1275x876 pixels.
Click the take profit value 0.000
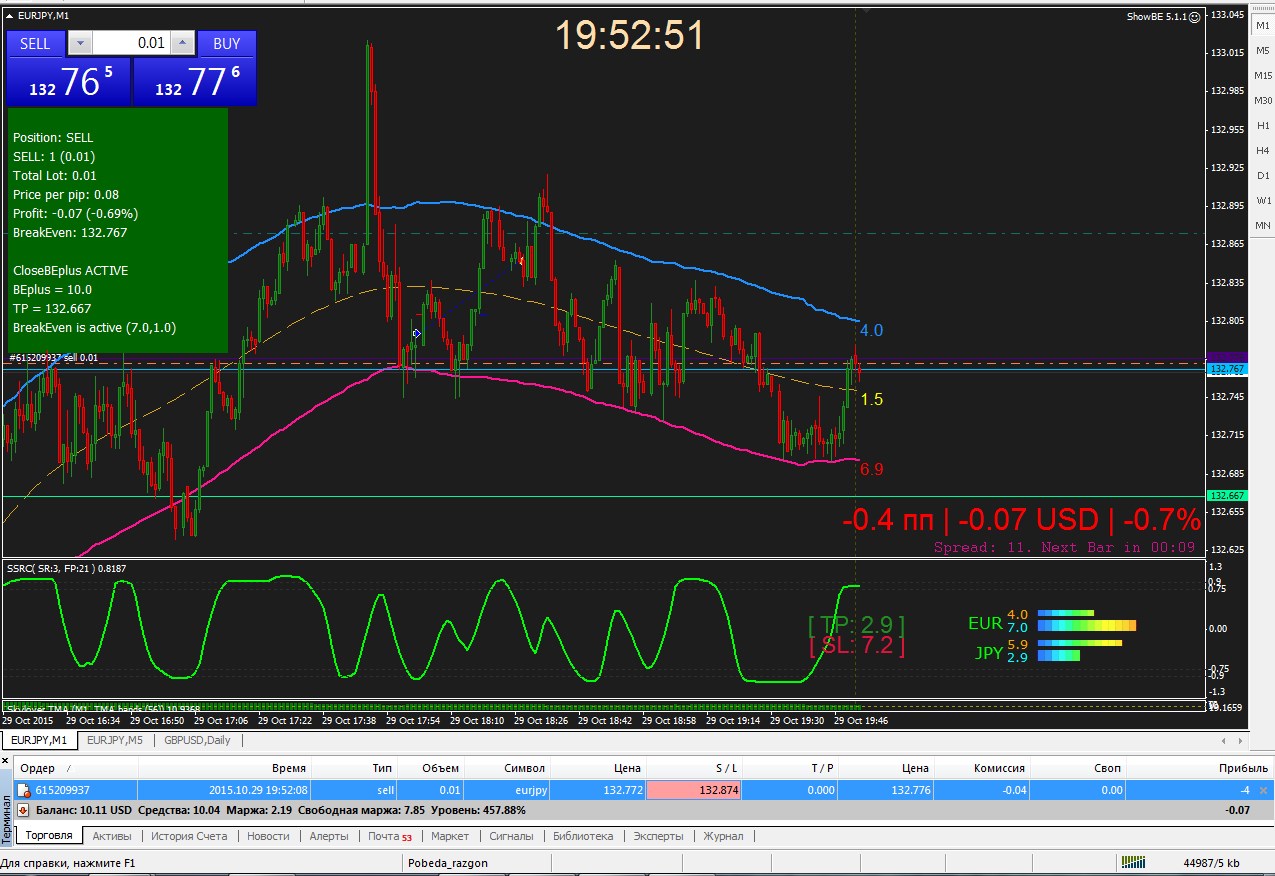point(788,790)
